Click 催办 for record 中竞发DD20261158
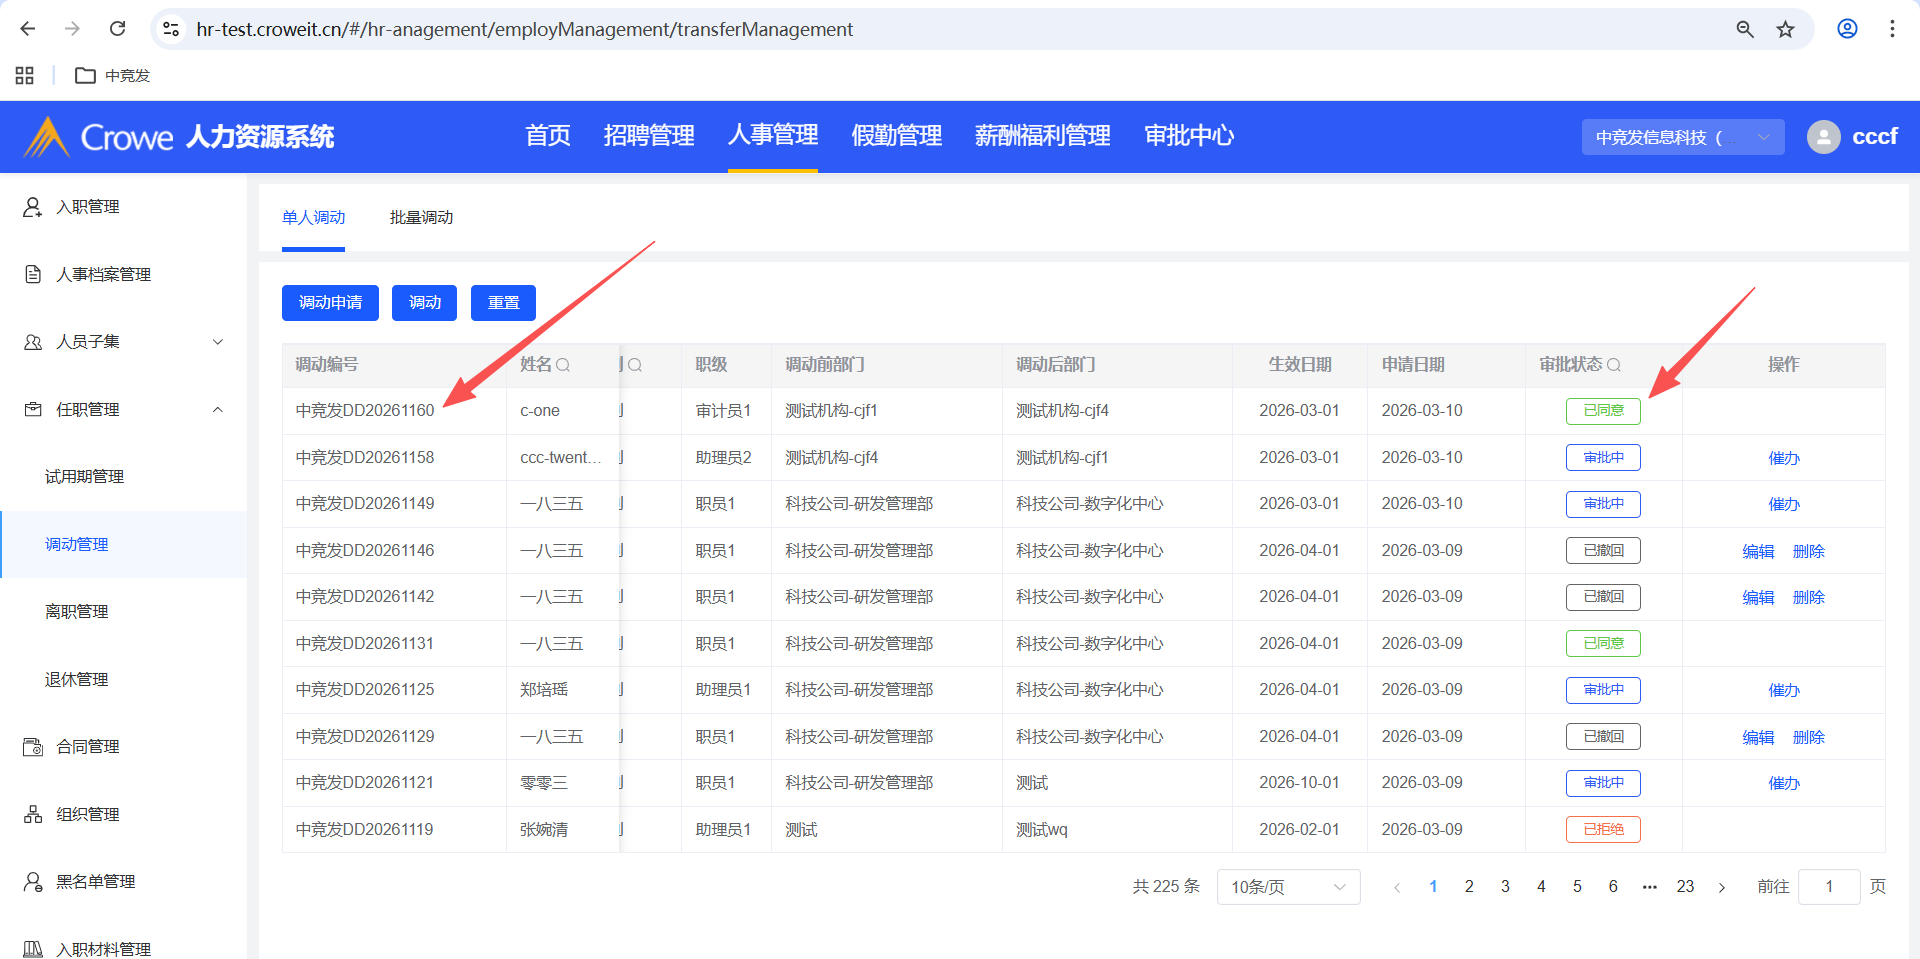Viewport: 1920px width, 959px height. [1783, 458]
